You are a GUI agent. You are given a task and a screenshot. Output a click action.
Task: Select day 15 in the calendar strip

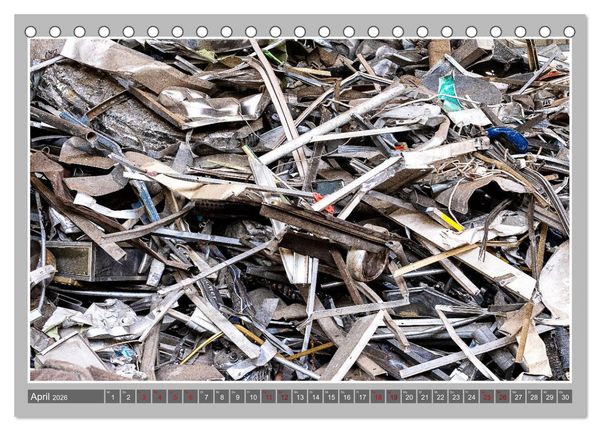[331, 397]
